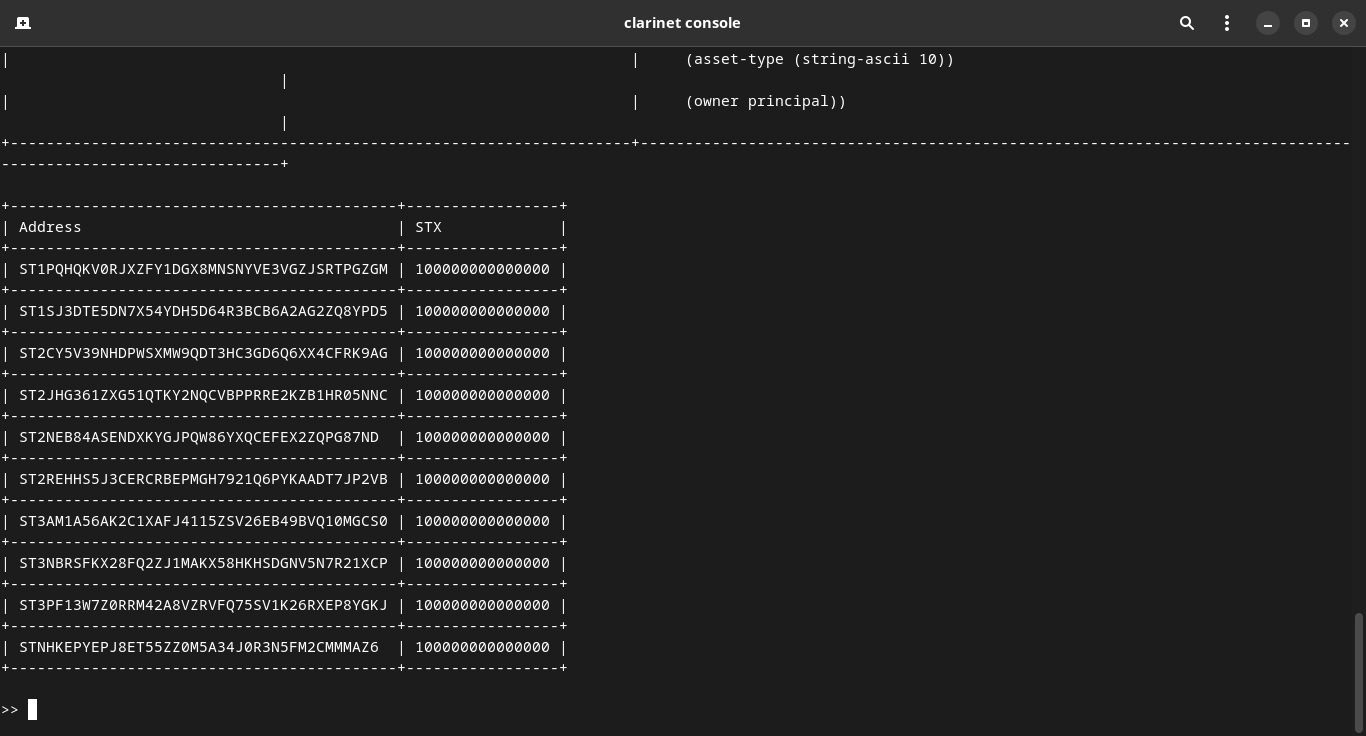The width and height of the screenshot is (1366, 736).
Task: Click the >> prompt input line
Action: (683, 710)
